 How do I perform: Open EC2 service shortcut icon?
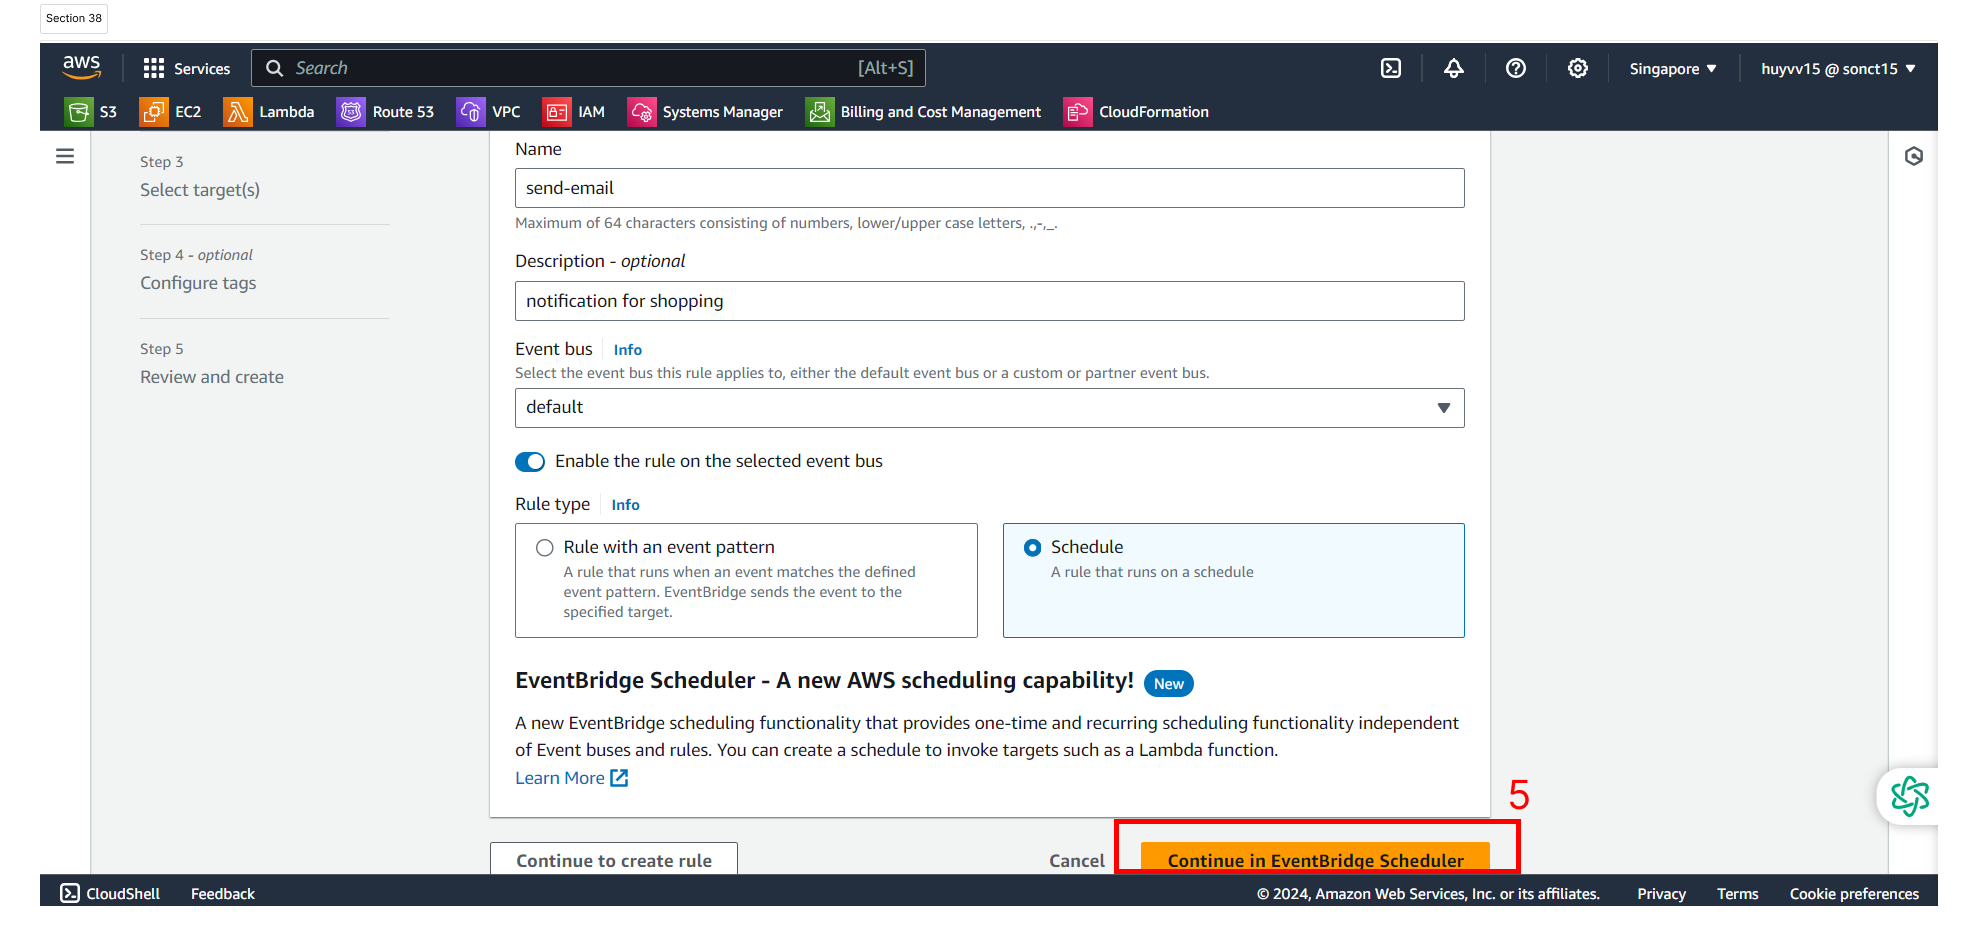[x=153, y=112]
